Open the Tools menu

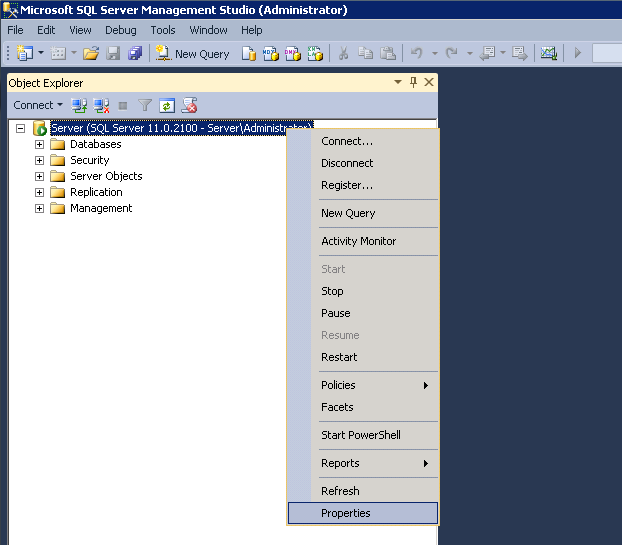click(163, 30)
